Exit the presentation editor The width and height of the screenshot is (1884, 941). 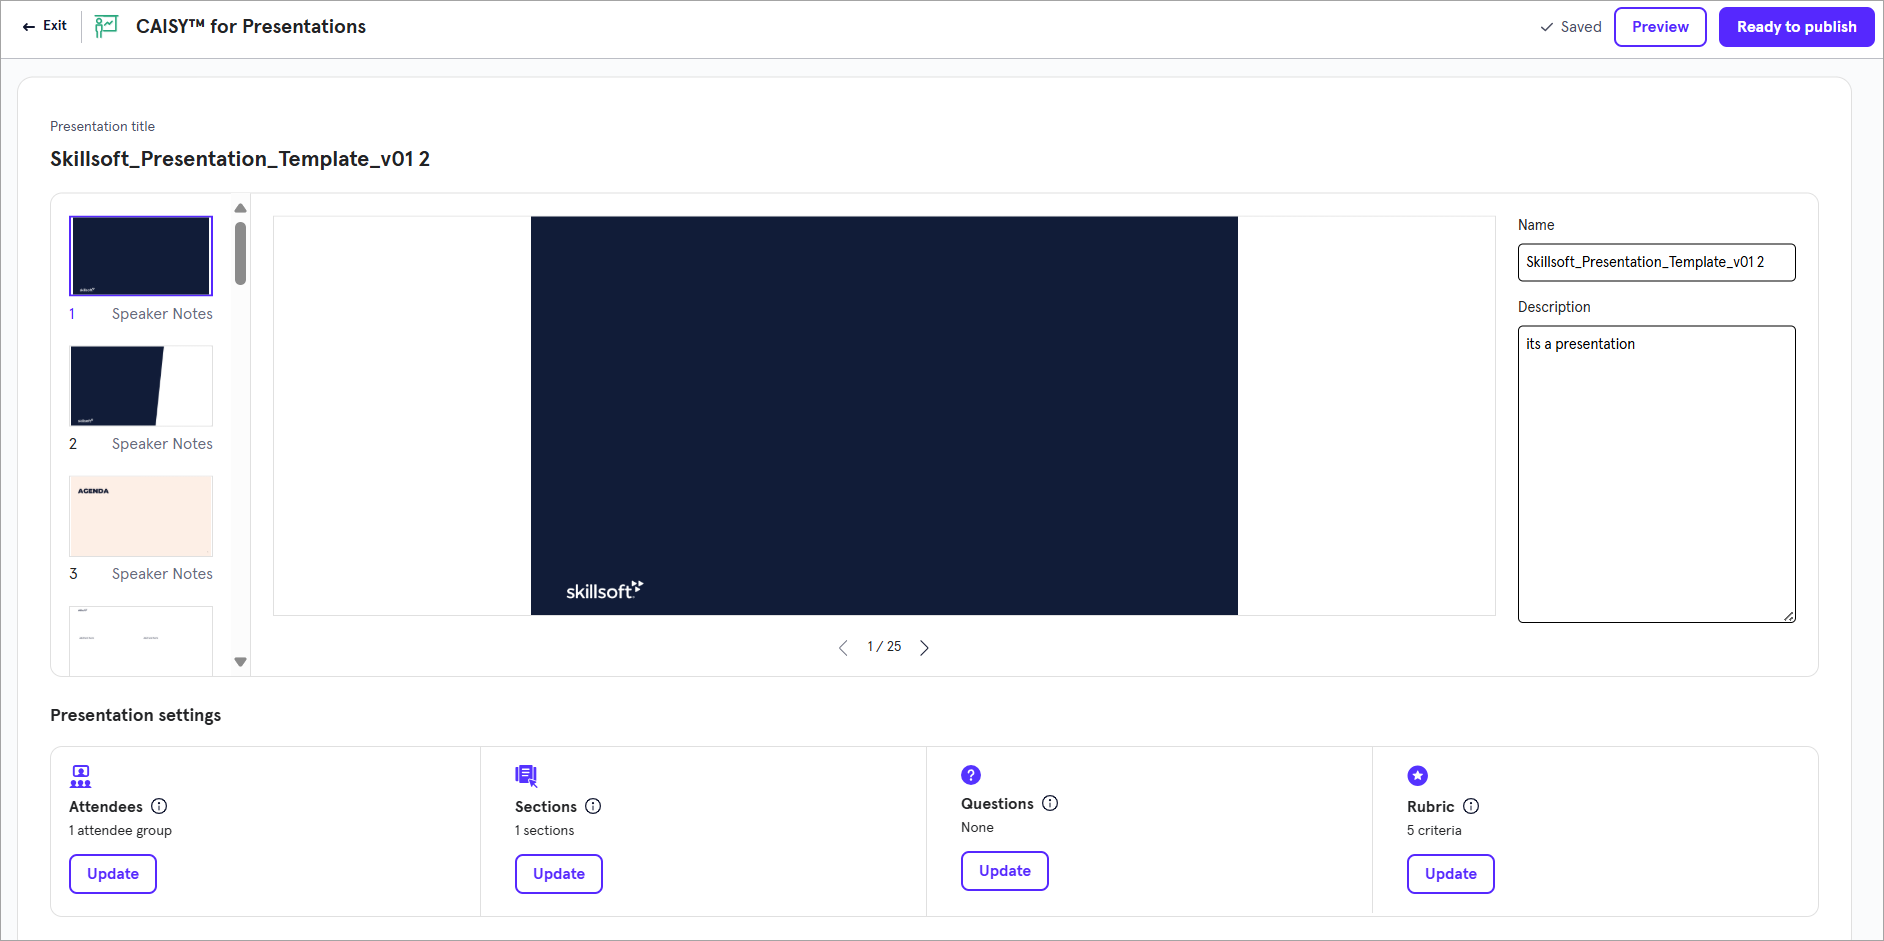coord(45,26)
